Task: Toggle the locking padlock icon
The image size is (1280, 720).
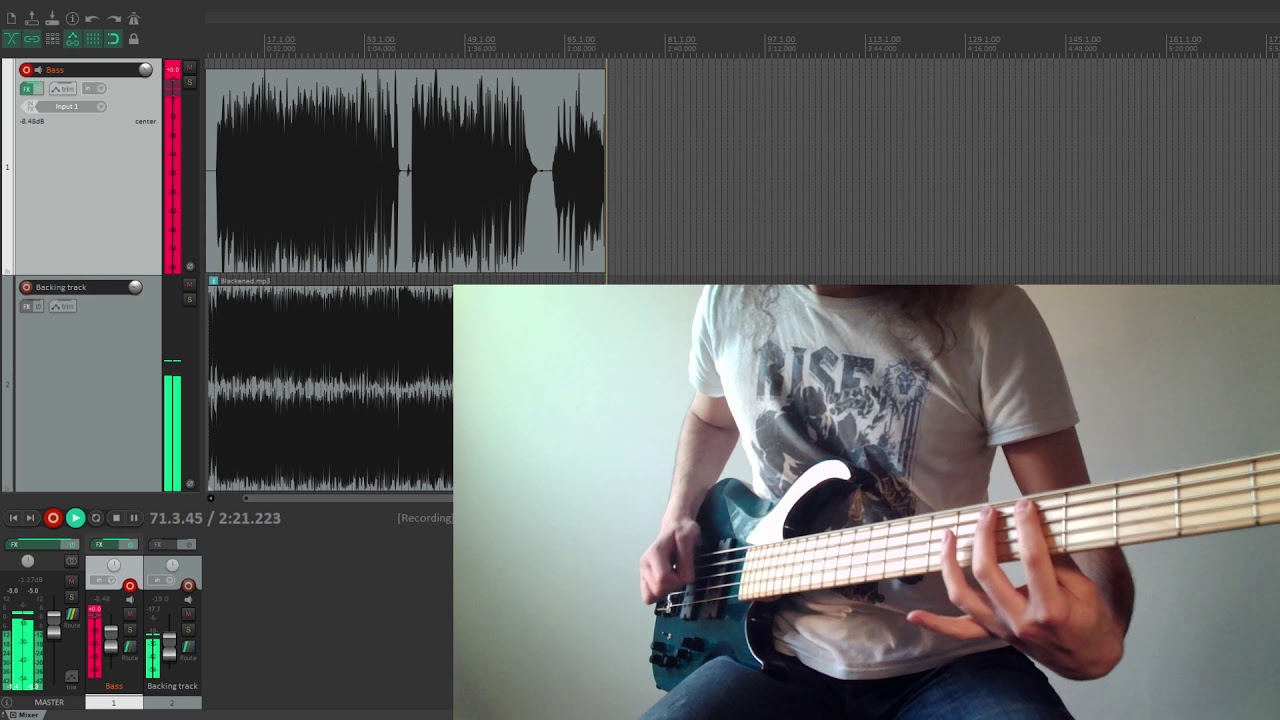Action: coord(134,38)
